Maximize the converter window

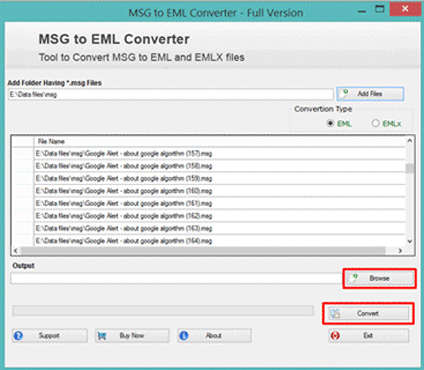380,9
